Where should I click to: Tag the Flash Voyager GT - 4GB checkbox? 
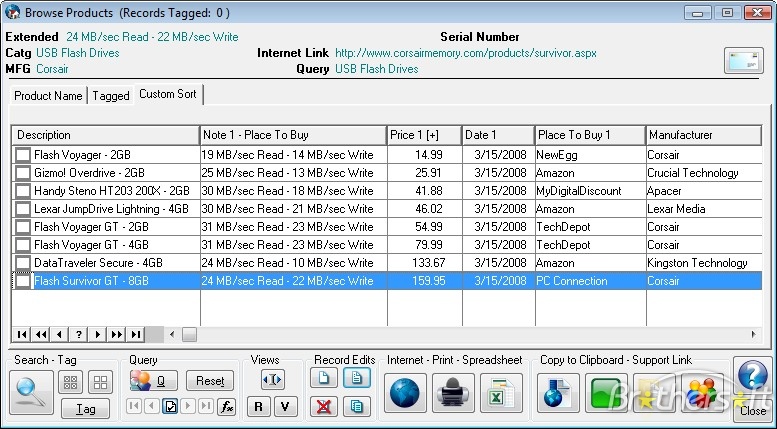tap(23, 245)
